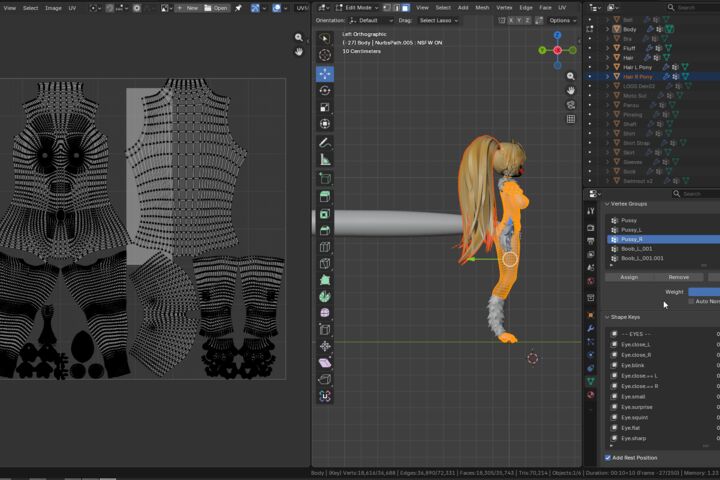720x480 pixels.
Task: Open the Mesh menu in 3D viewport
Action: pos(482,8)
